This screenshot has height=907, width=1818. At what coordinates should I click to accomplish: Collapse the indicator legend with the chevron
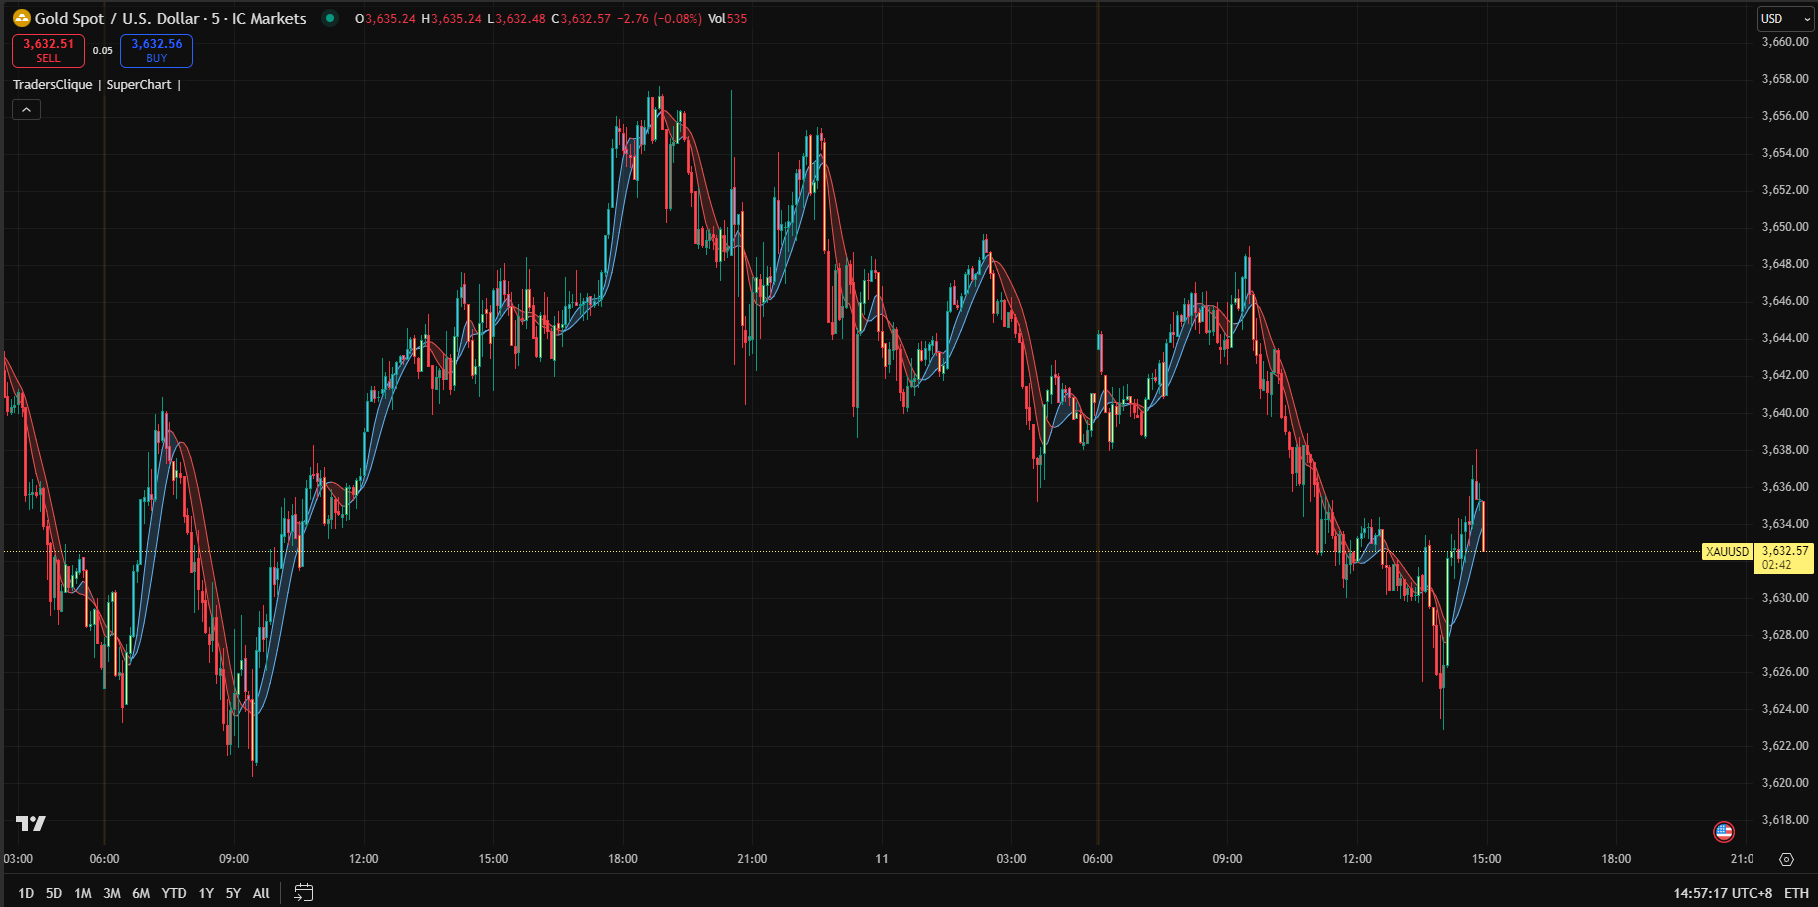point(26,110)
